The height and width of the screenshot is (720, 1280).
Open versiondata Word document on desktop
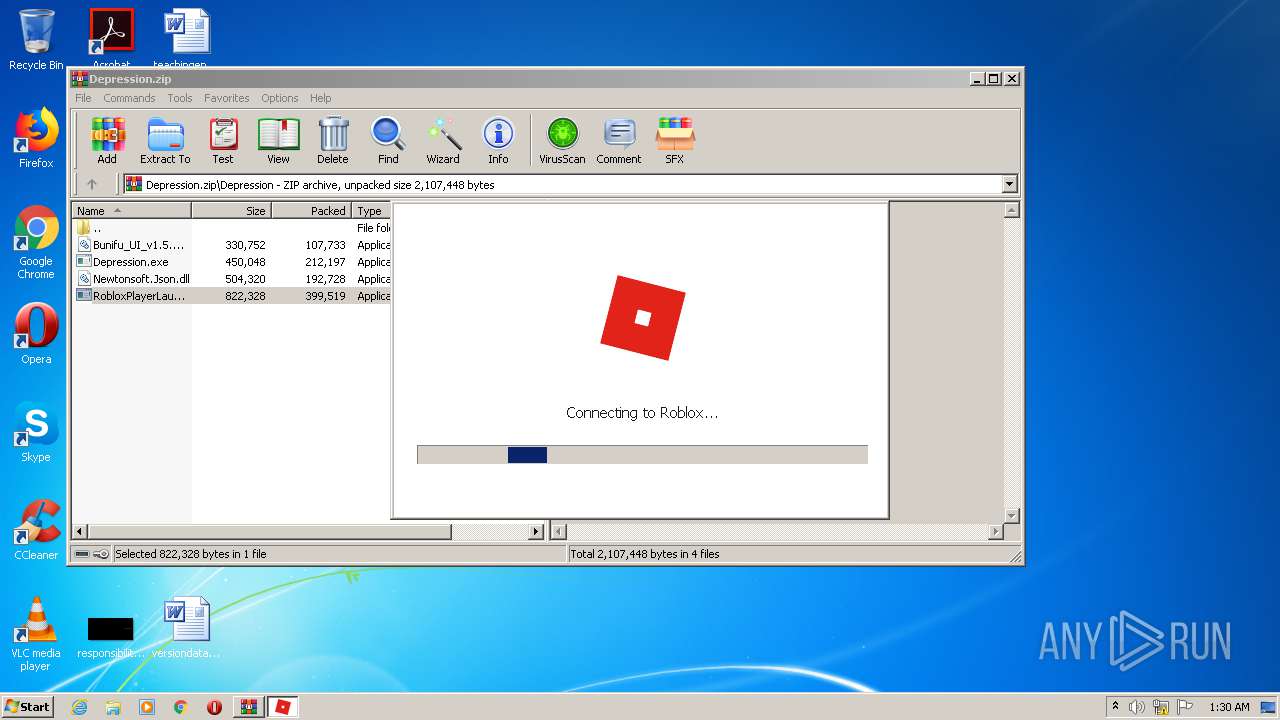point(186,628)
